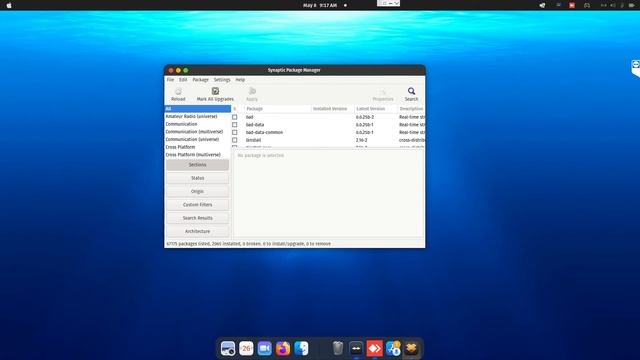Viewport: 640px width, 360px height.
Task: Click the Properties toolbar icon
Action: (383, 91)
